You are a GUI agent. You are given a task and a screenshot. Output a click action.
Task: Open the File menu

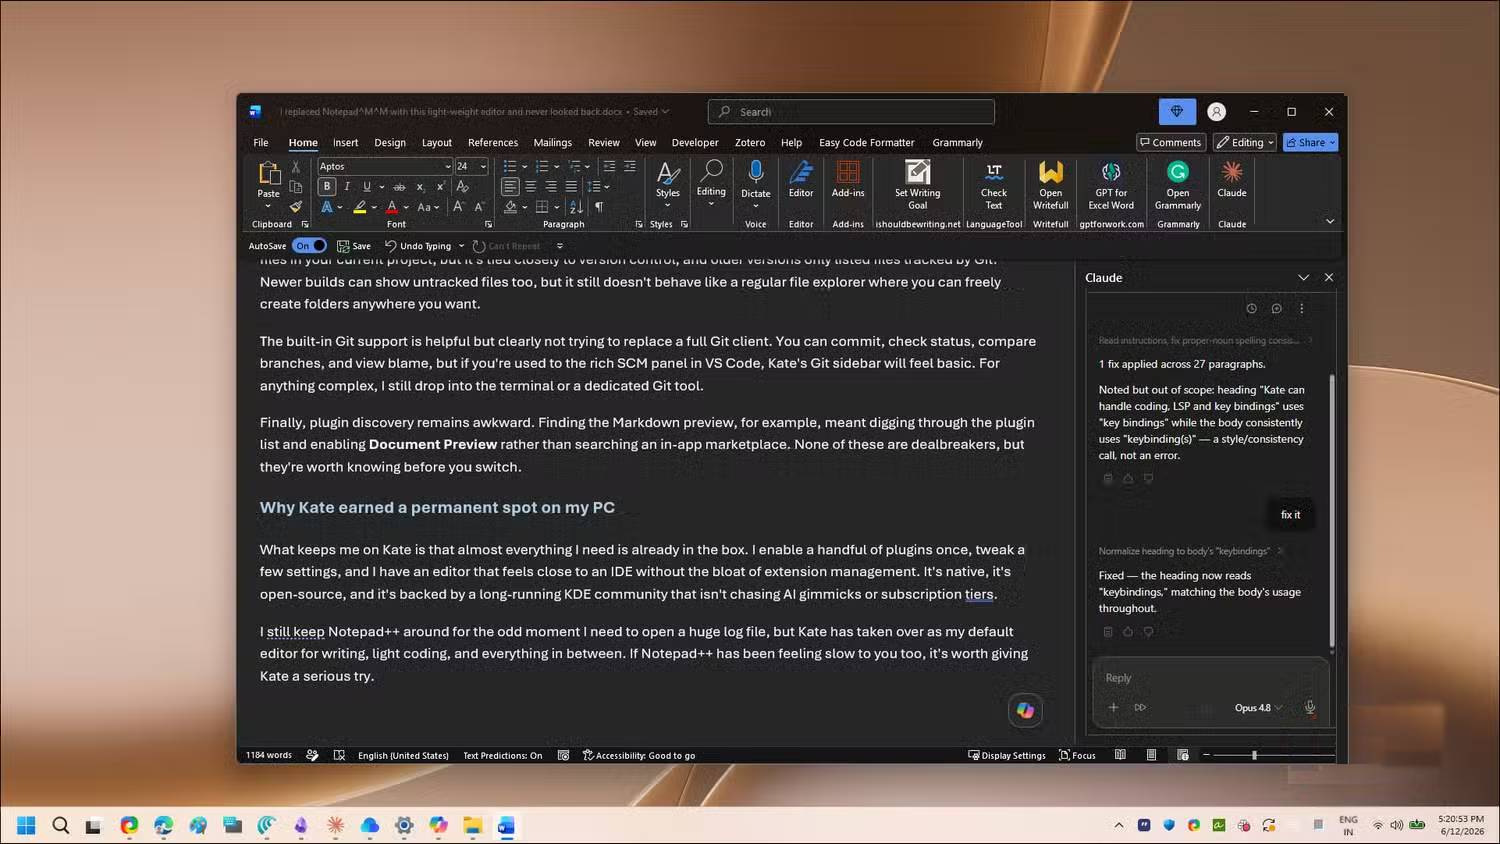(x=261, y=142)
